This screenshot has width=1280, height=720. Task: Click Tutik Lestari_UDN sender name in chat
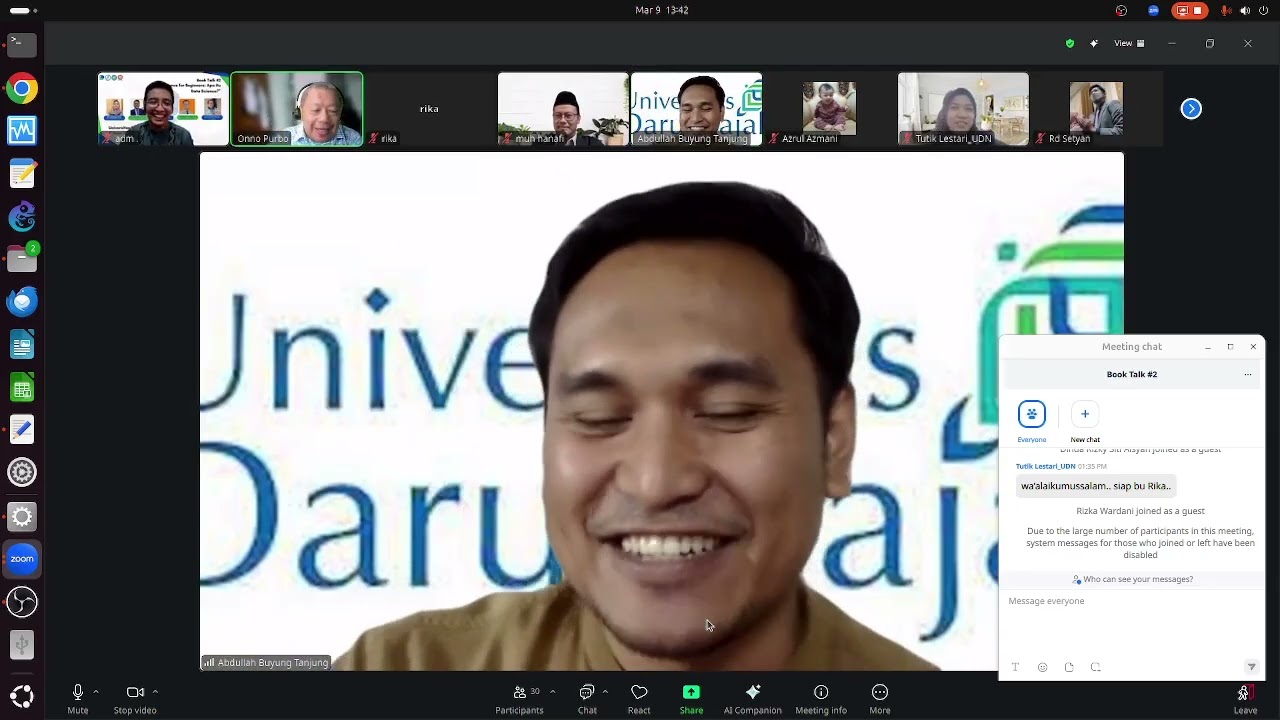pyautogui.click(x=1045, y=466)
